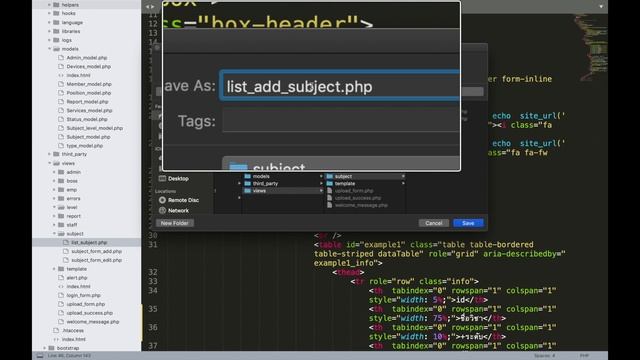Click upload_form.php in dialog file list

tap(354, 191)
